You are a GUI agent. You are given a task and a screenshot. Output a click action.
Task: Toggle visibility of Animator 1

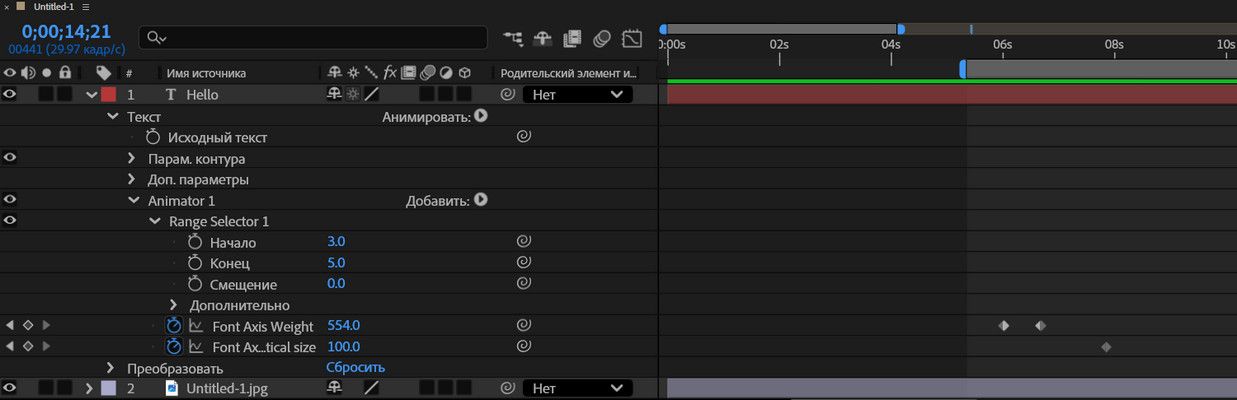click(10, 200)
